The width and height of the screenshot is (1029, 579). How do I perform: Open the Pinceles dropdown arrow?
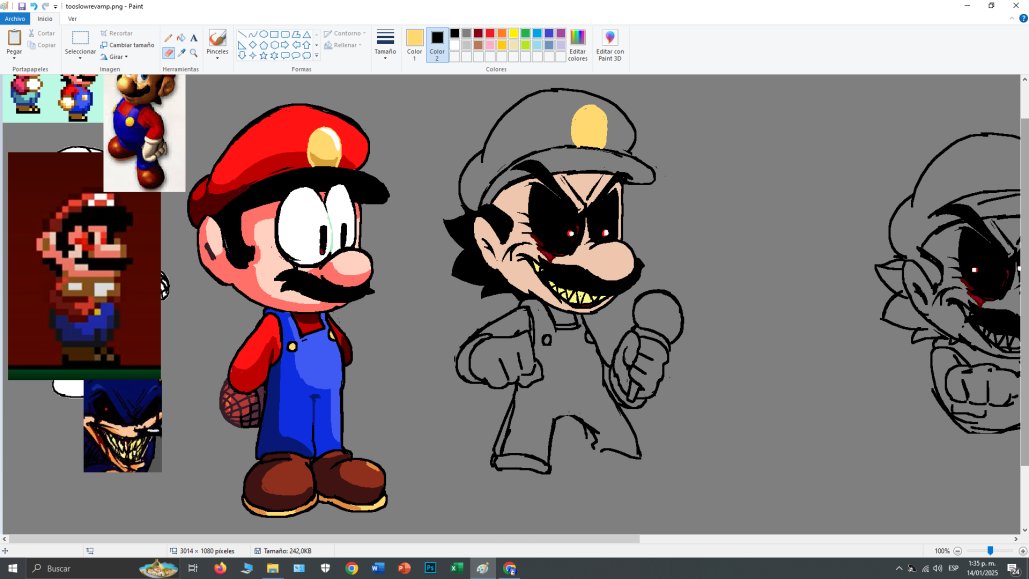(x=217, y=58)
